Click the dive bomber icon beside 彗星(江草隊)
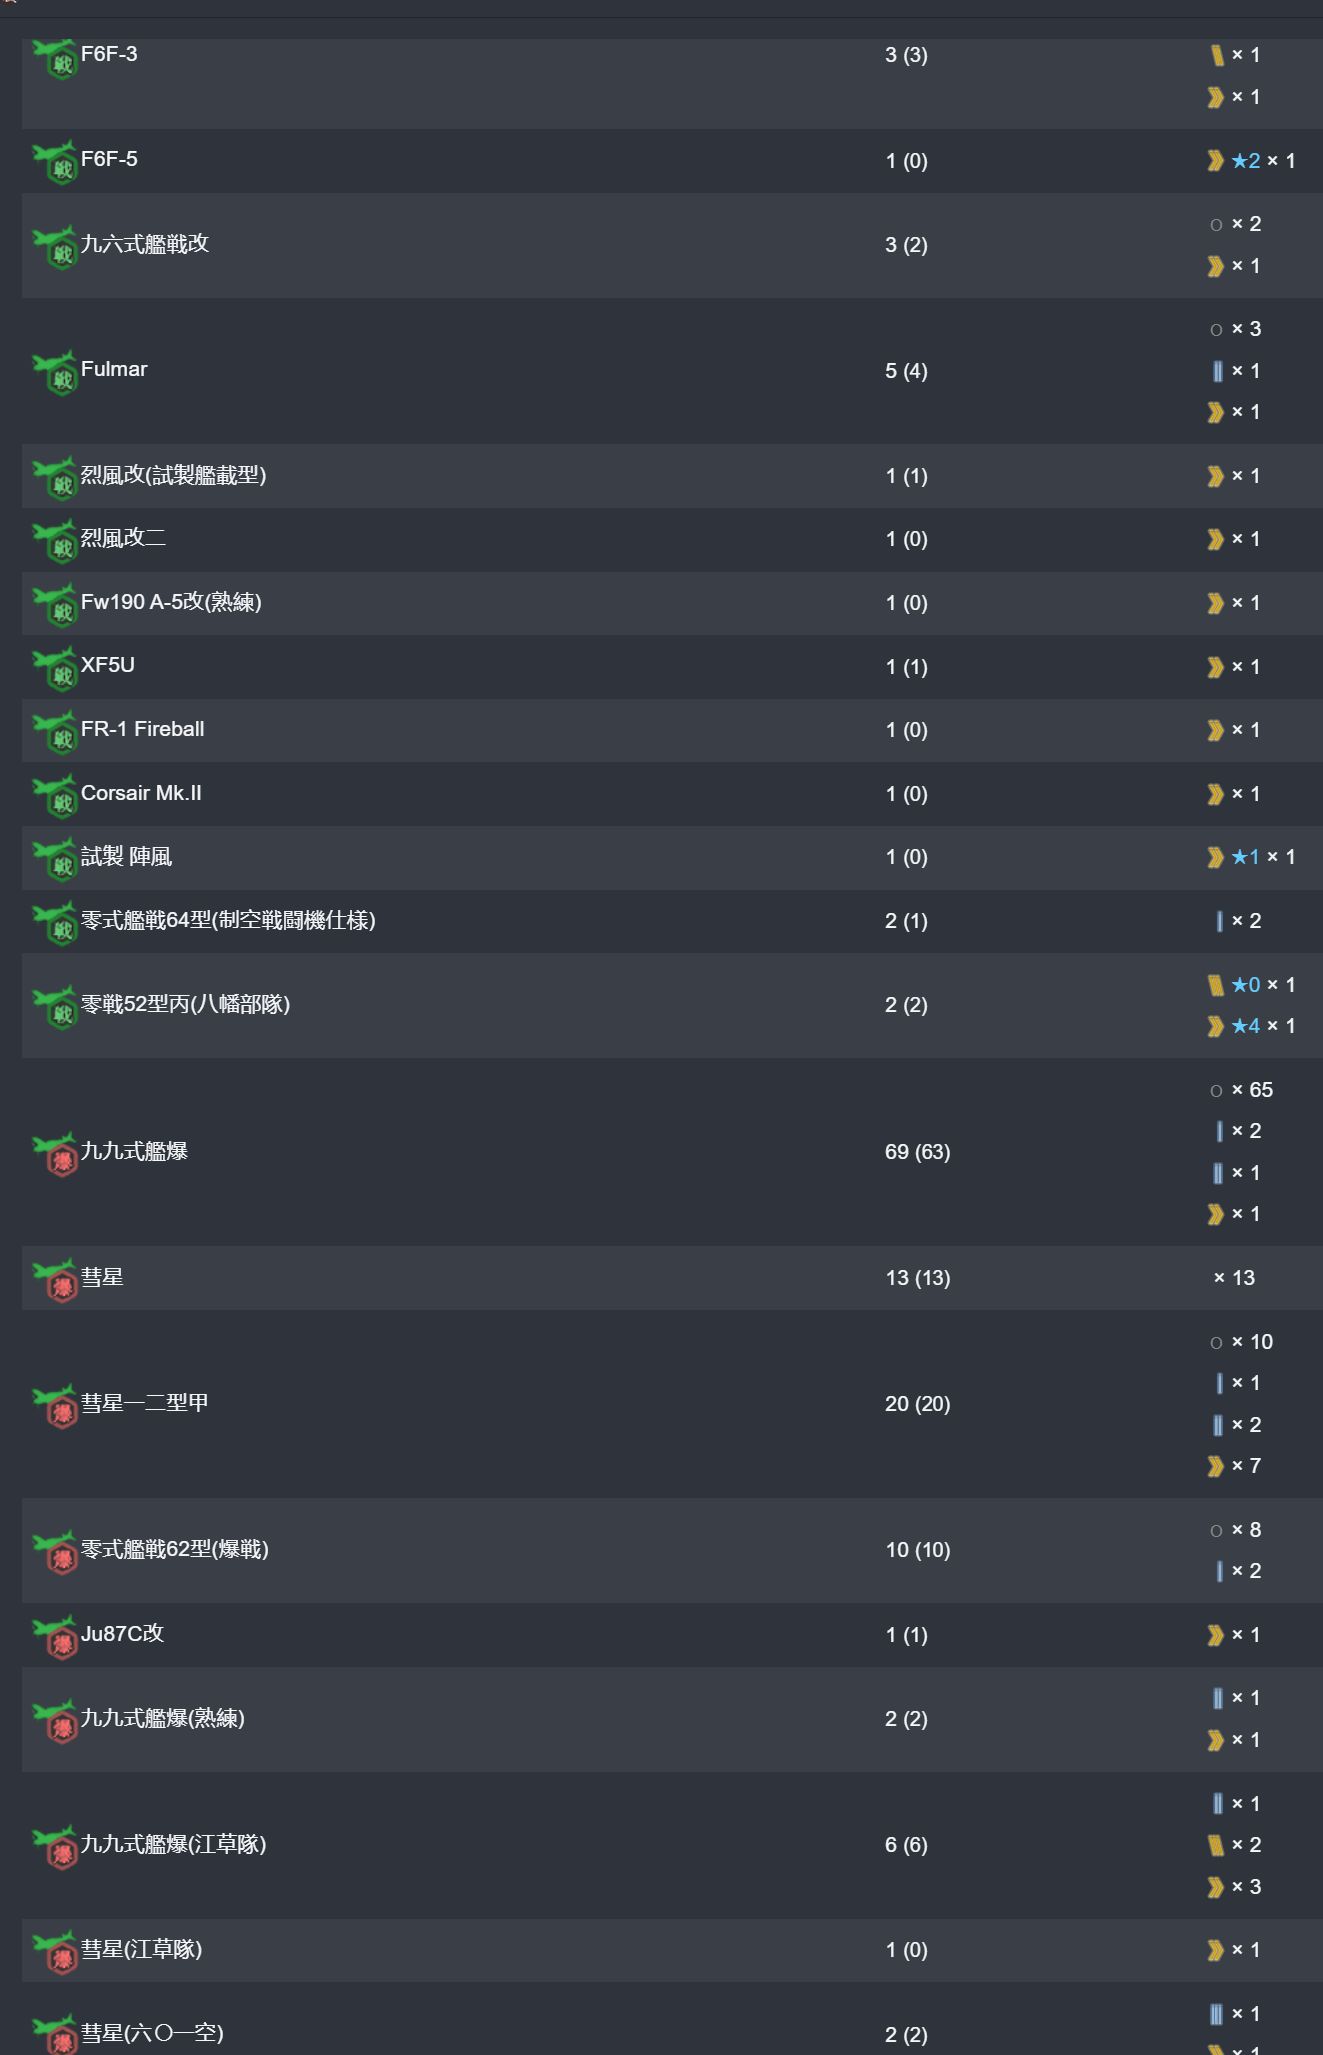 click(56, 1953)
